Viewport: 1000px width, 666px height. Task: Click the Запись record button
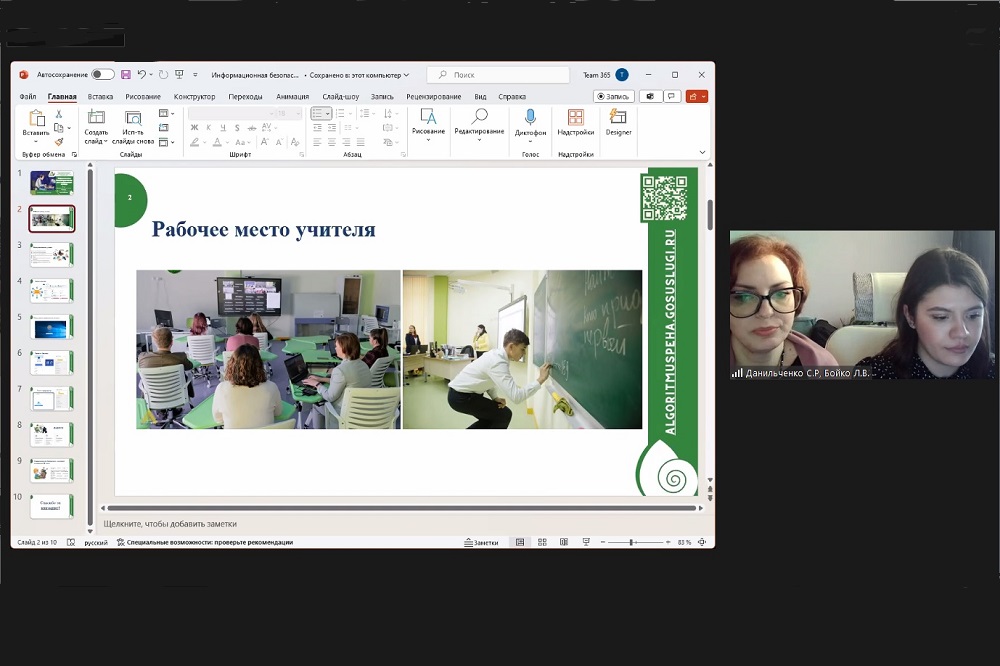tap(614, 97)
